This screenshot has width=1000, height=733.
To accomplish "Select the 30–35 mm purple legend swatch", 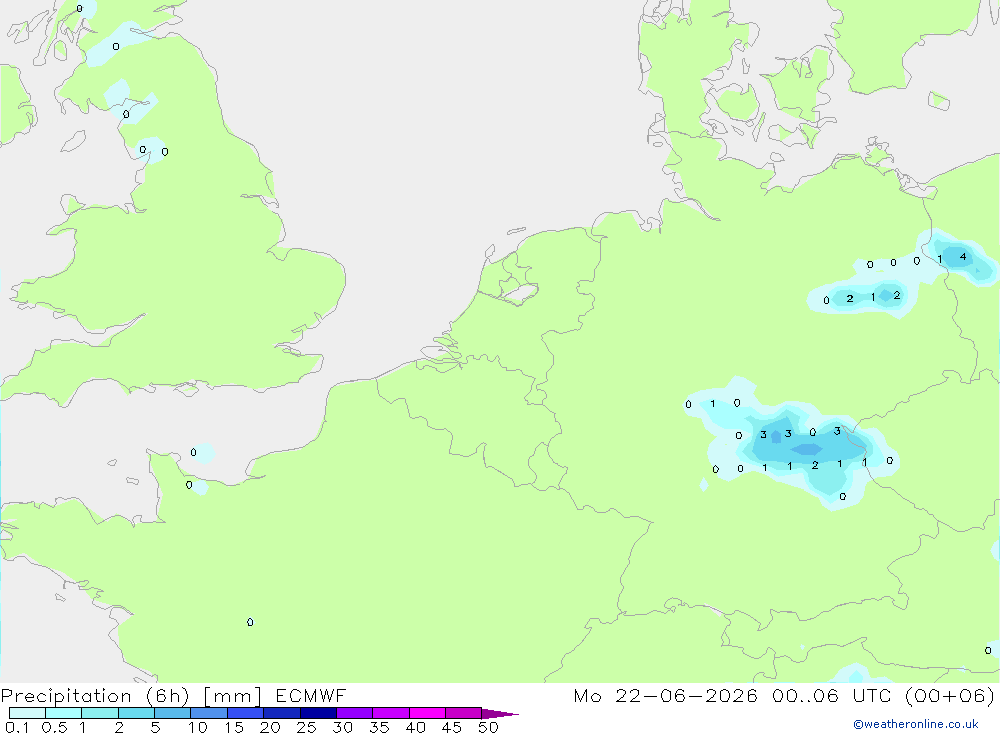I will 355,713.
